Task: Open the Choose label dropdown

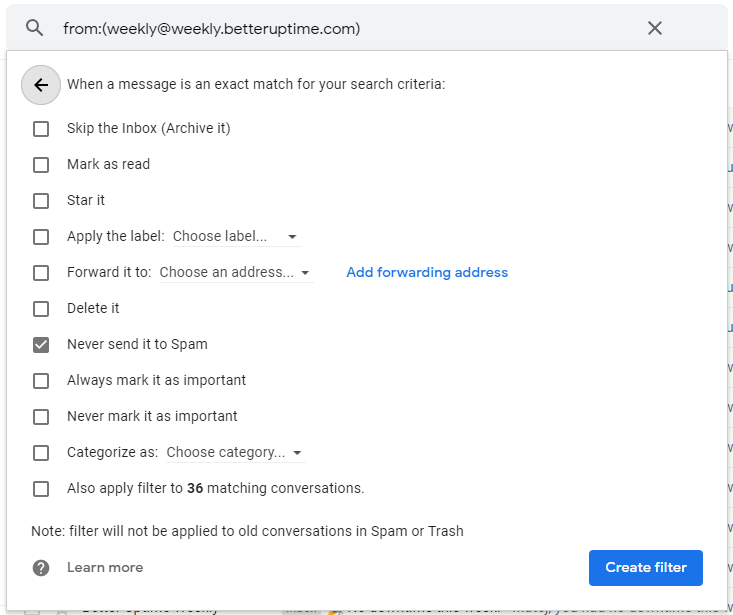Action: coord(235,237)
